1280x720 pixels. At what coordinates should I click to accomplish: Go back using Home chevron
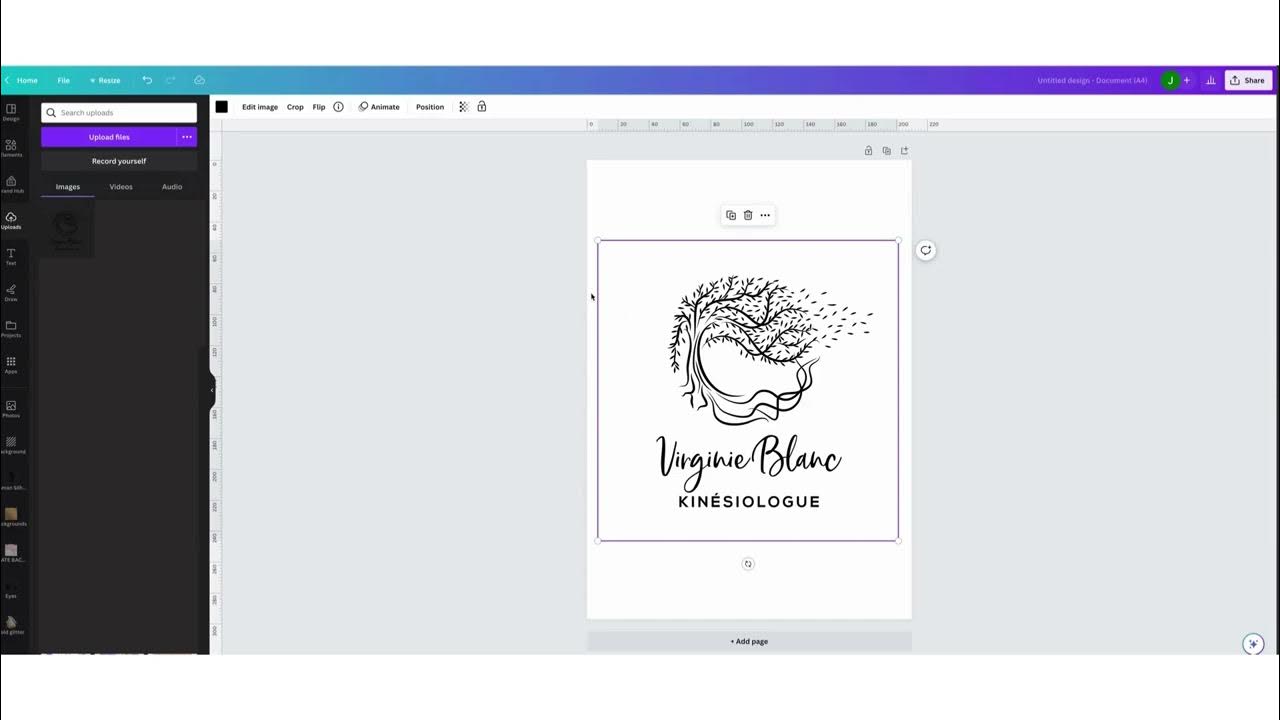(x=7, y=80)
